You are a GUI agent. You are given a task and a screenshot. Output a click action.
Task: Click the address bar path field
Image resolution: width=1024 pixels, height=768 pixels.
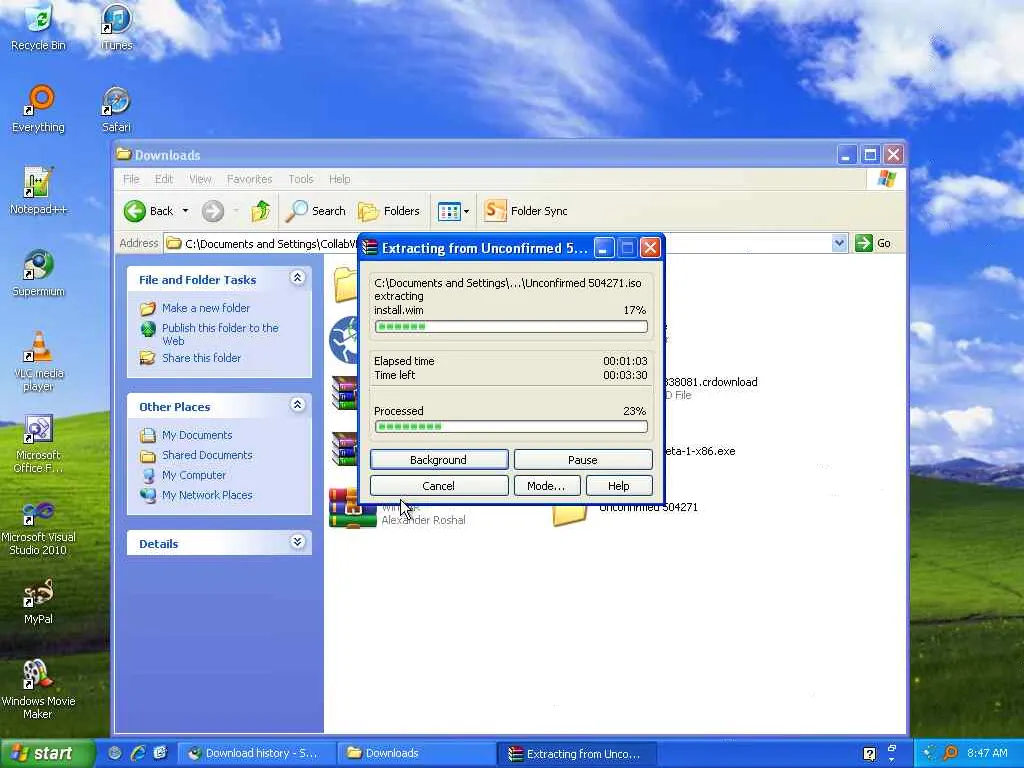(506, 244)
